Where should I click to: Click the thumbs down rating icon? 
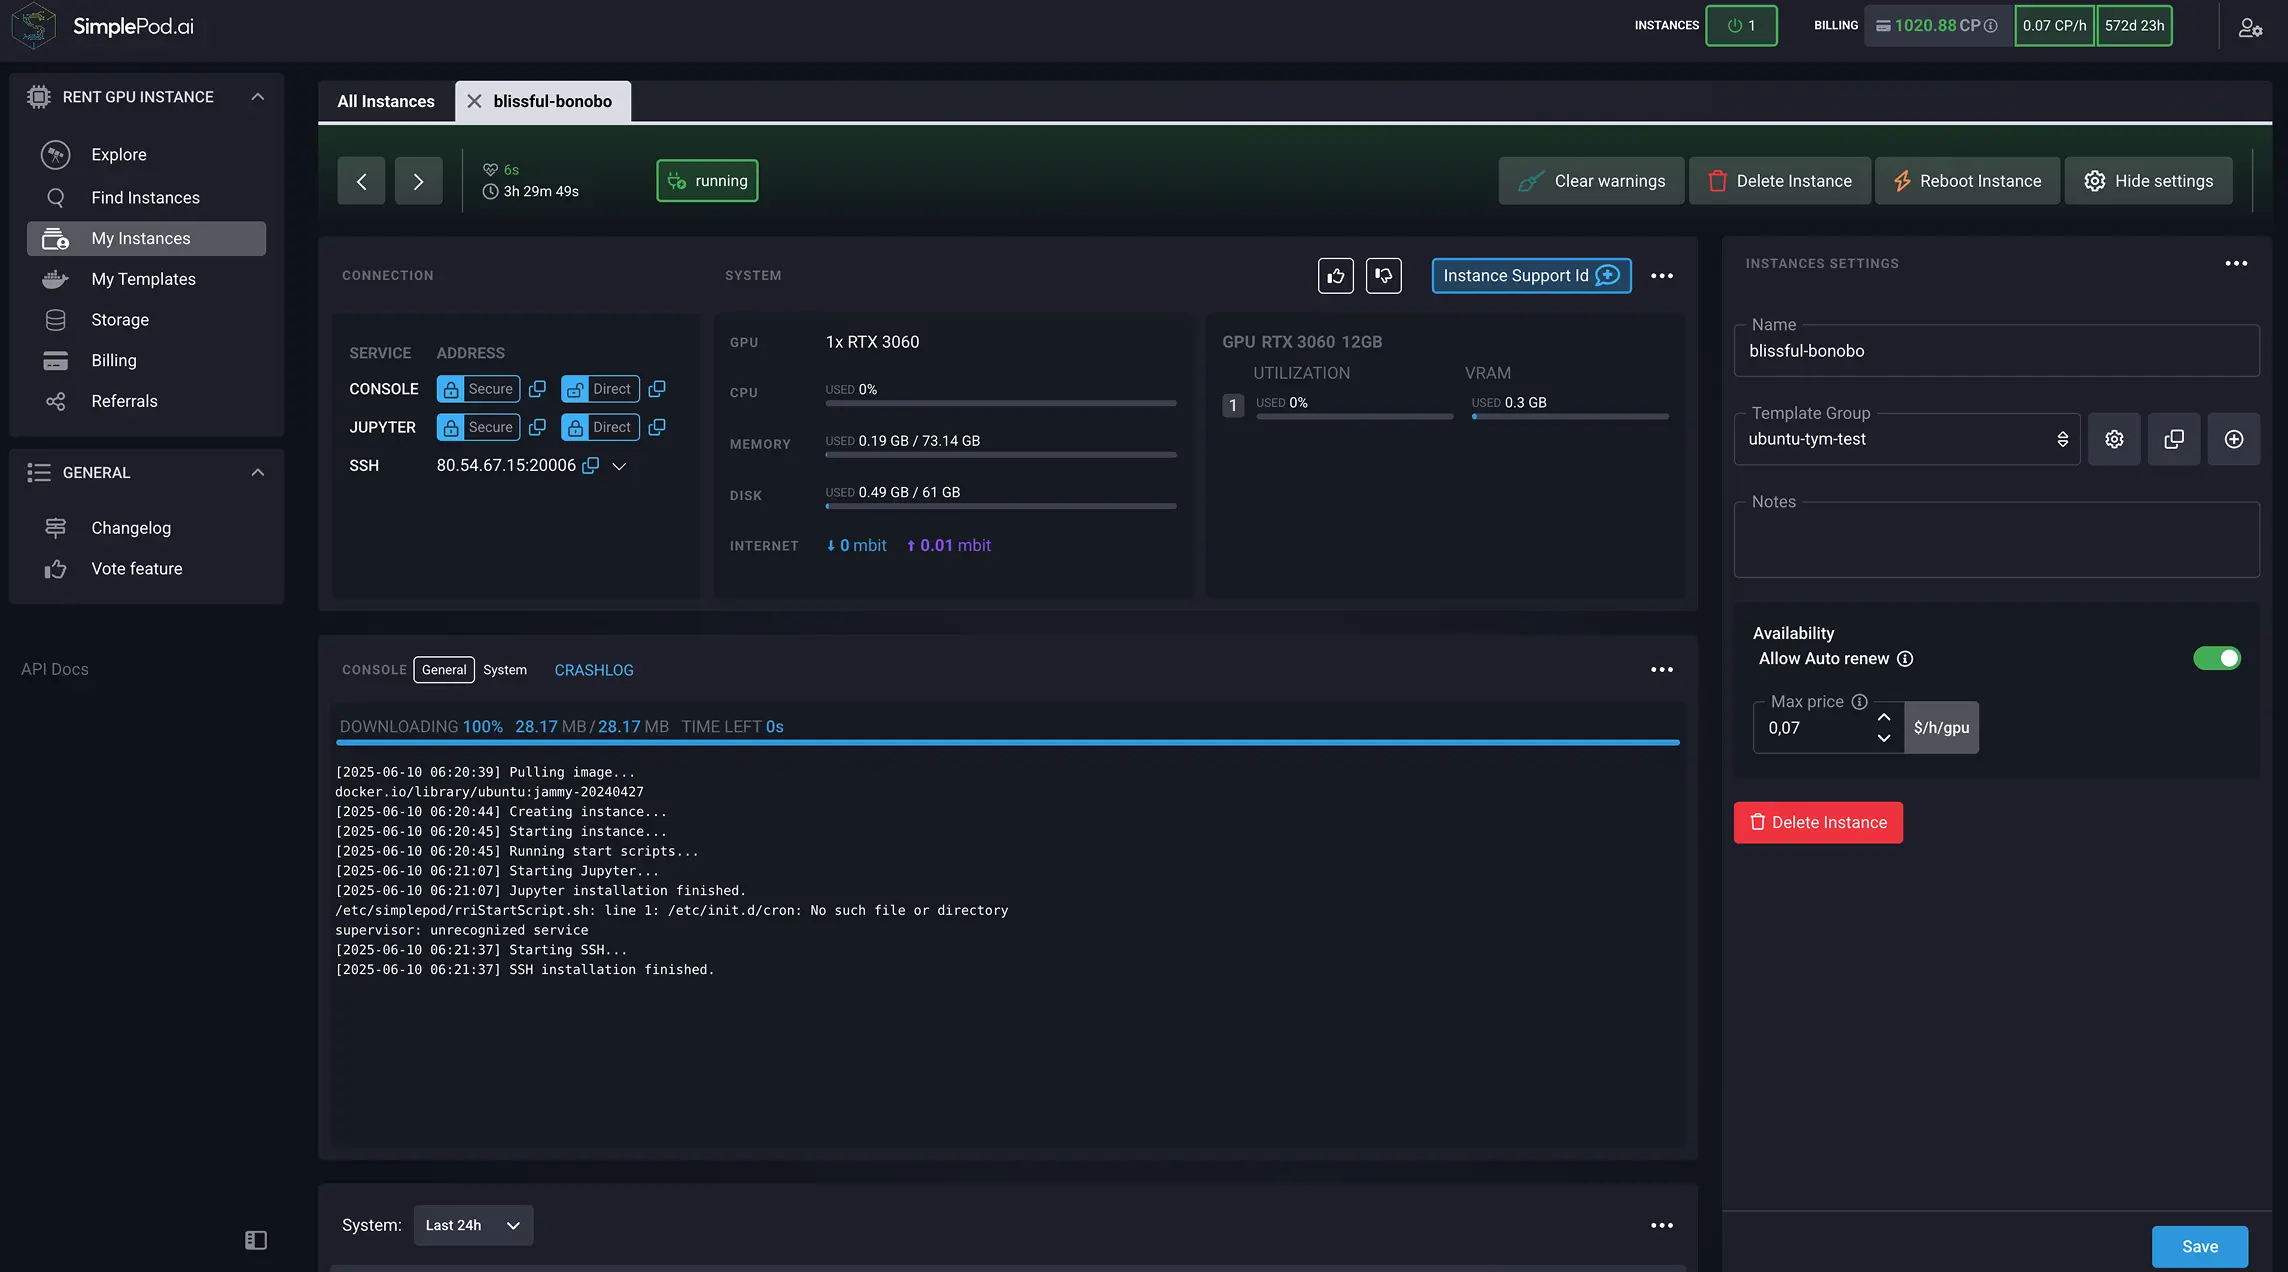[x=1383, y=276]
